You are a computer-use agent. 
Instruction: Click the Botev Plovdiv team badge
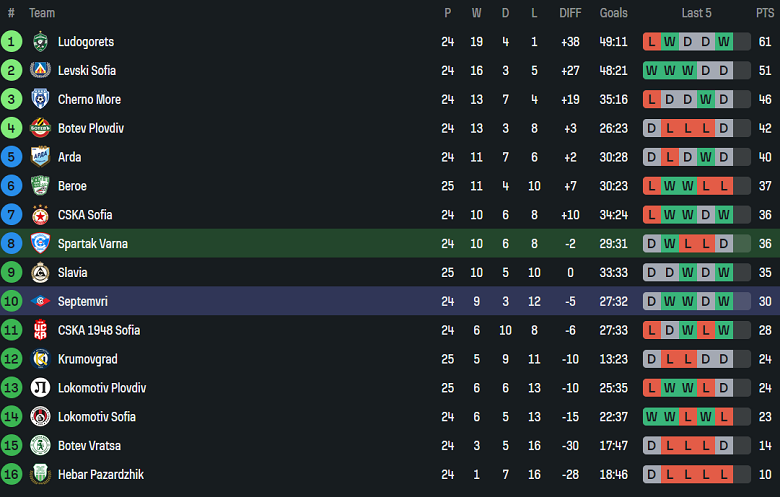coord(40,128)
